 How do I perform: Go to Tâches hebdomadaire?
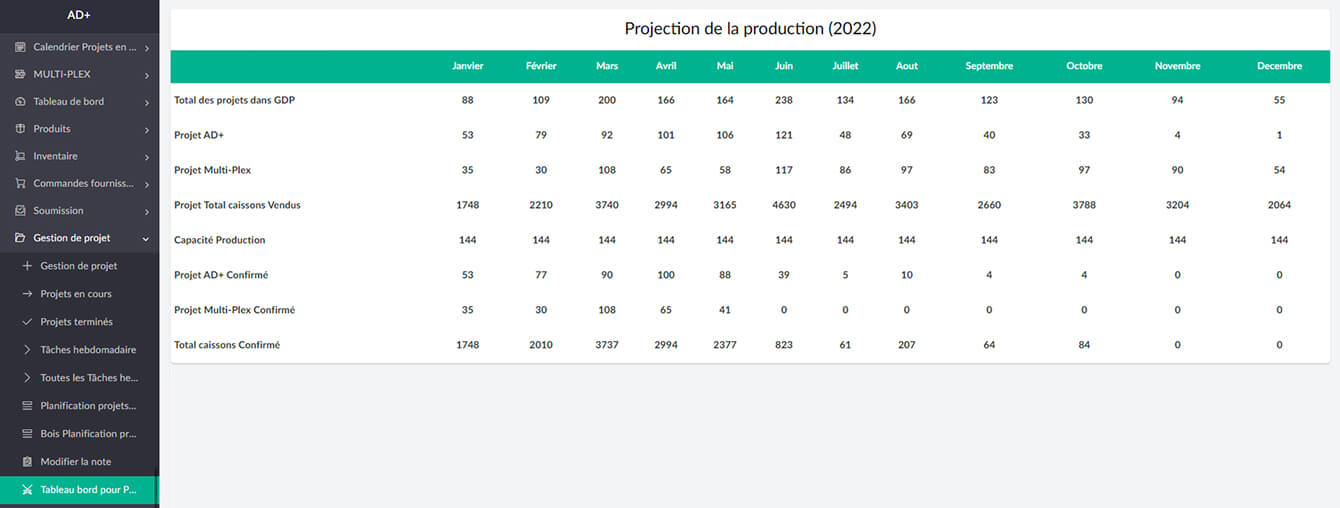(88, 350)
